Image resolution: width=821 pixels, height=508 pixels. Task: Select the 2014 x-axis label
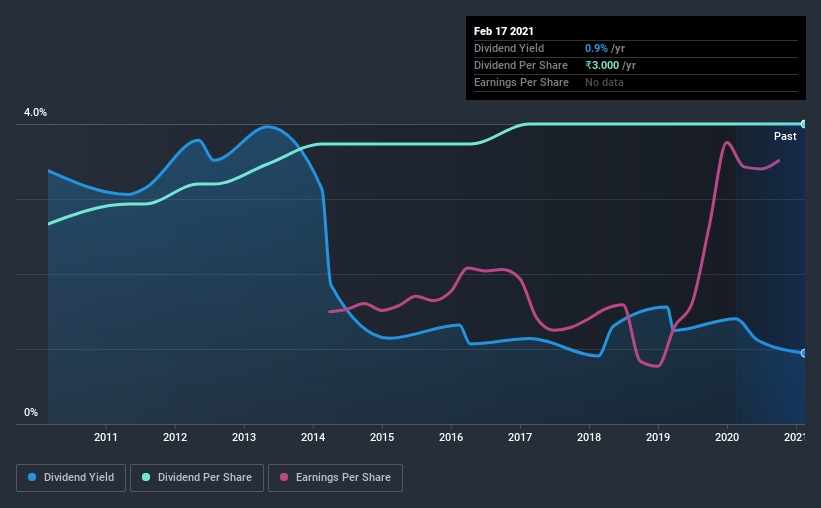(313, 437)
